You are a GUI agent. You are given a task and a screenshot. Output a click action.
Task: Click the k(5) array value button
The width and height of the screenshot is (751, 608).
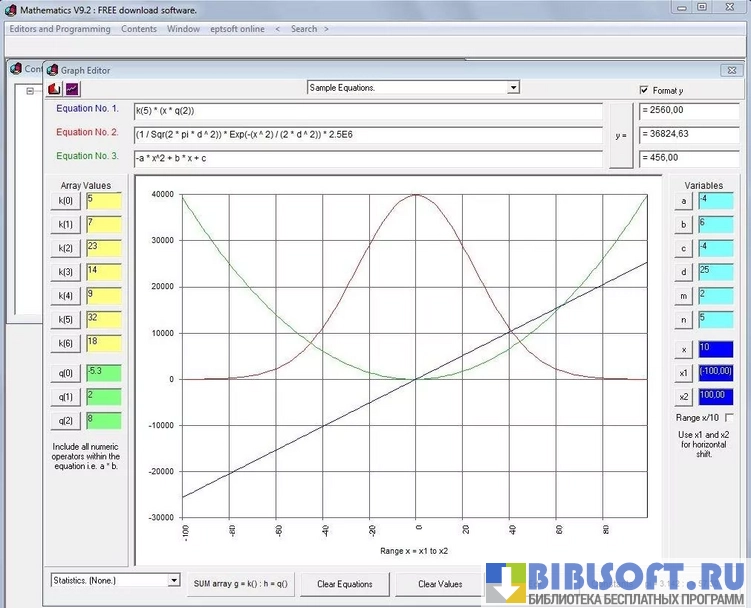[66, 320]
